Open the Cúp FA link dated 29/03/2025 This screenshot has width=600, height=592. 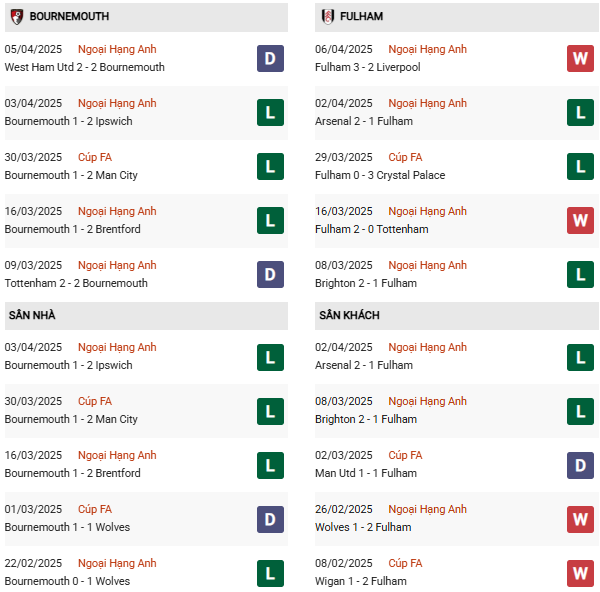(x=405, y=157)
